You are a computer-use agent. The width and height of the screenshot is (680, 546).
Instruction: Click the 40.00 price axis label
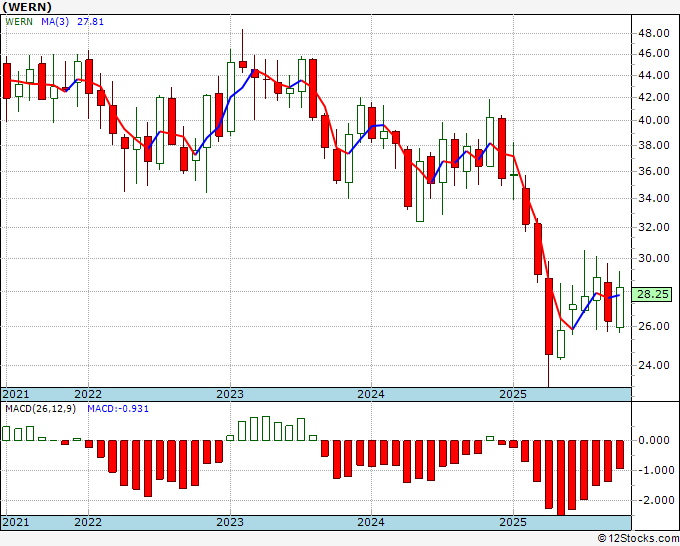653,120
